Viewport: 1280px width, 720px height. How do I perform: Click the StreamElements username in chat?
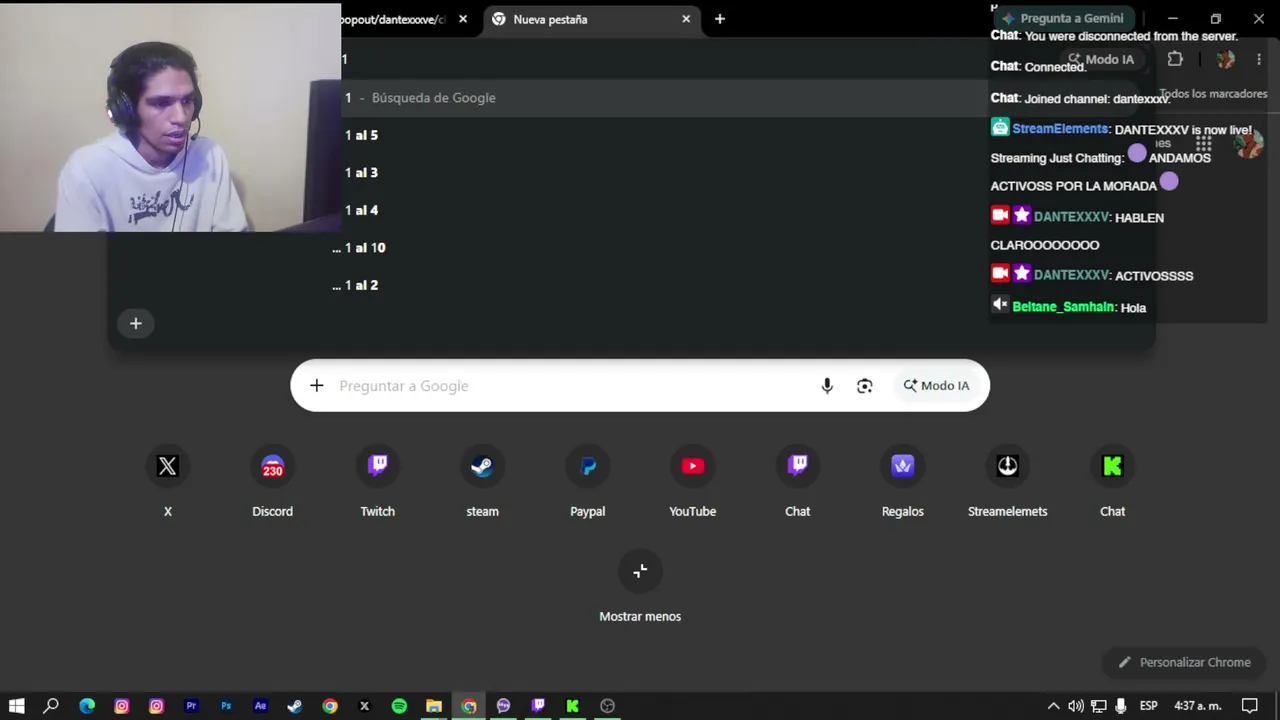1060,129
